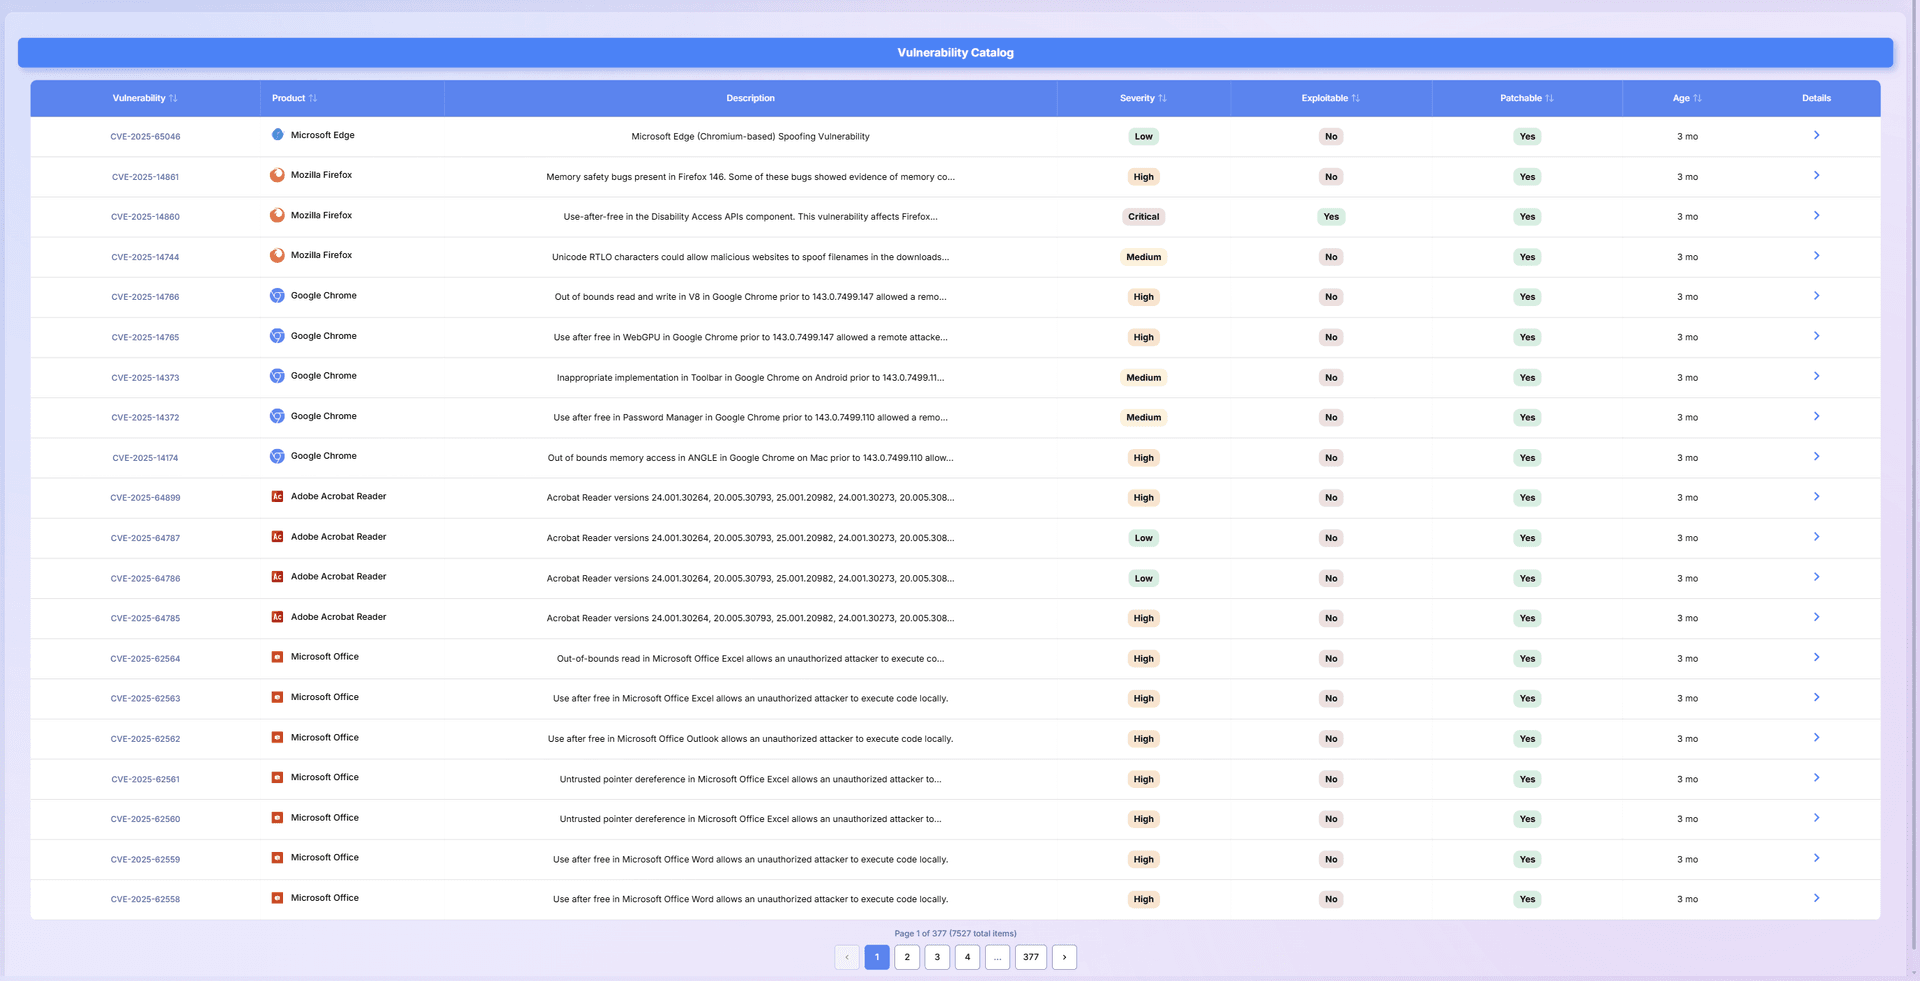Expand details for CVE-2025-14861
The height and width of the screenshot is (981, 1920).
tap(1816, 175)
